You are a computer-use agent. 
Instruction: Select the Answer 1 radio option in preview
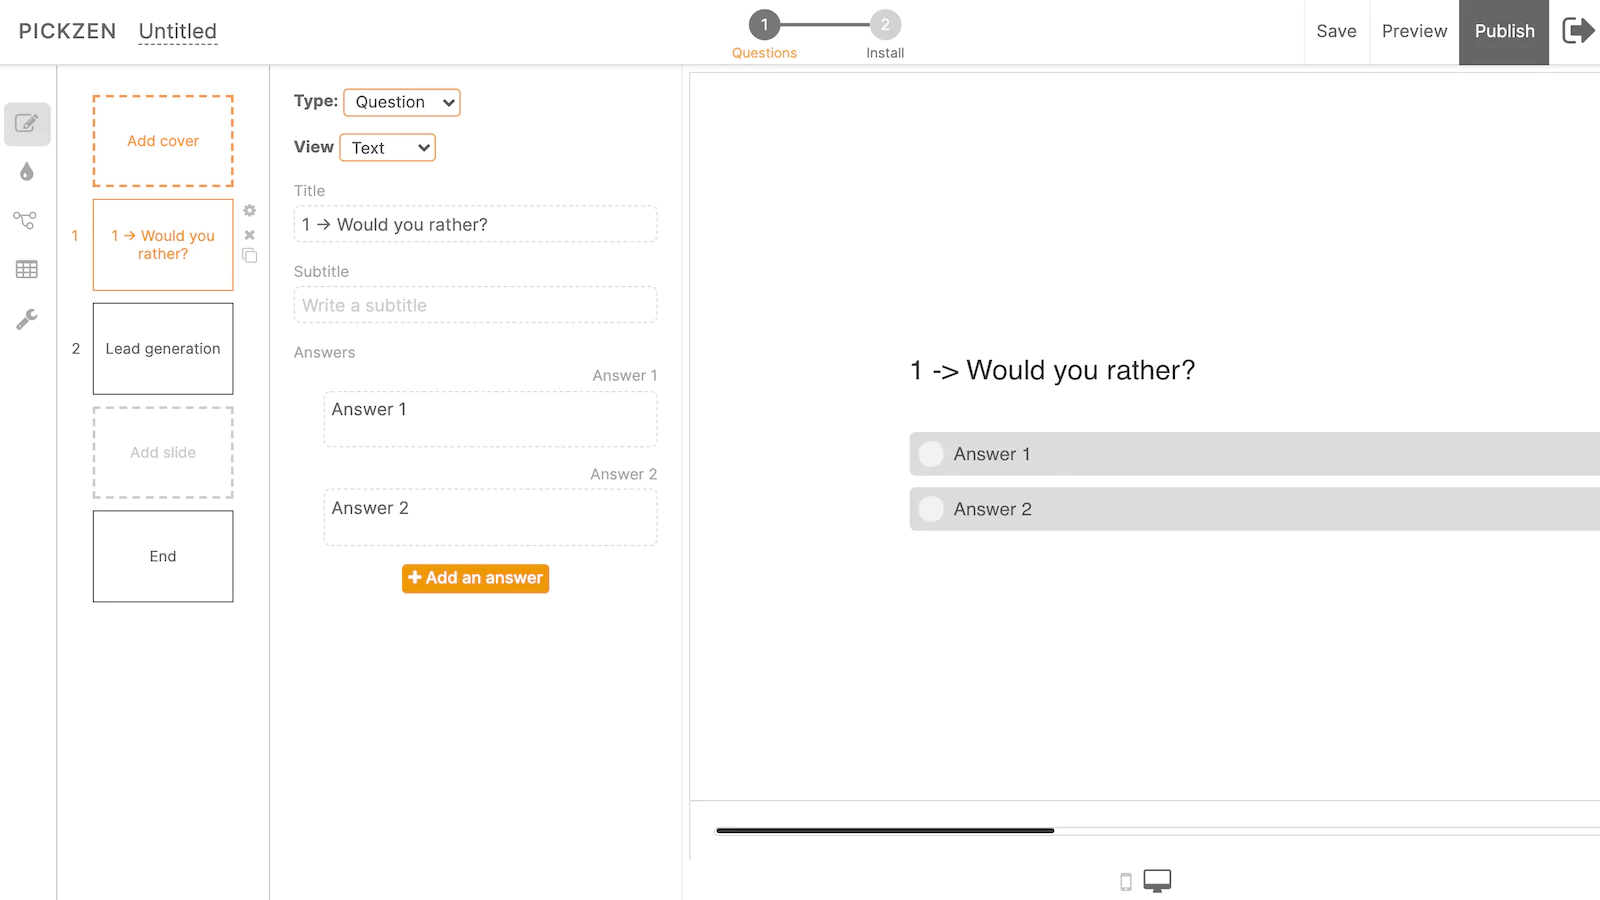[931, 454]
